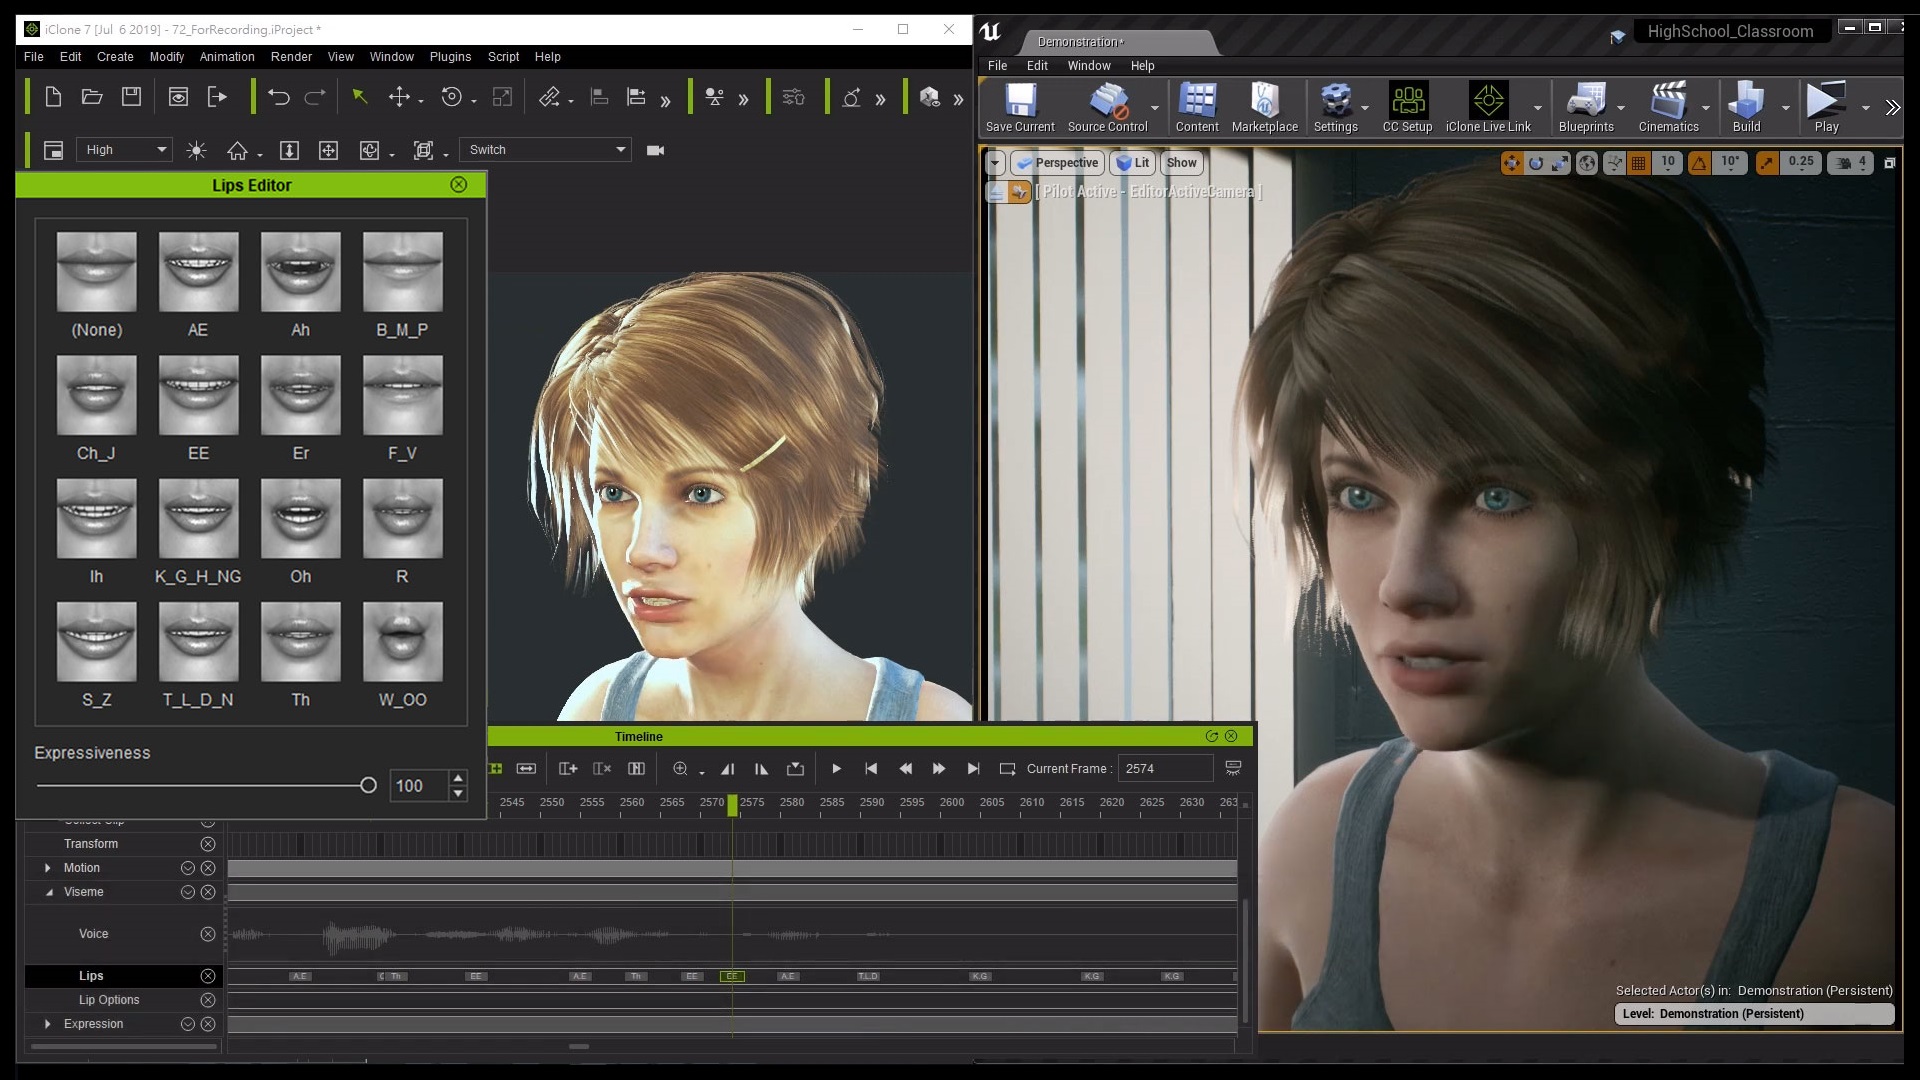Remove the Lip Options track with X

point(208,1000)
